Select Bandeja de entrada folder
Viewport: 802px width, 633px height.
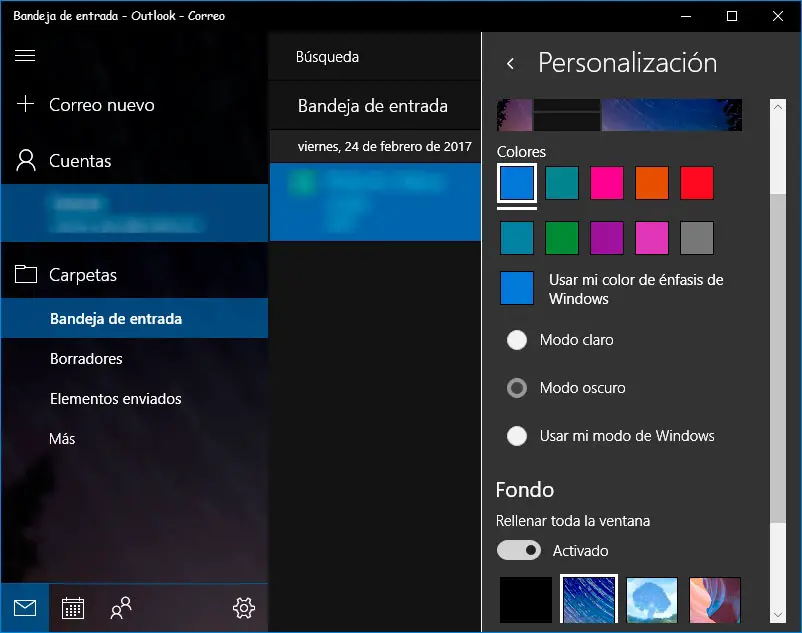135,318
